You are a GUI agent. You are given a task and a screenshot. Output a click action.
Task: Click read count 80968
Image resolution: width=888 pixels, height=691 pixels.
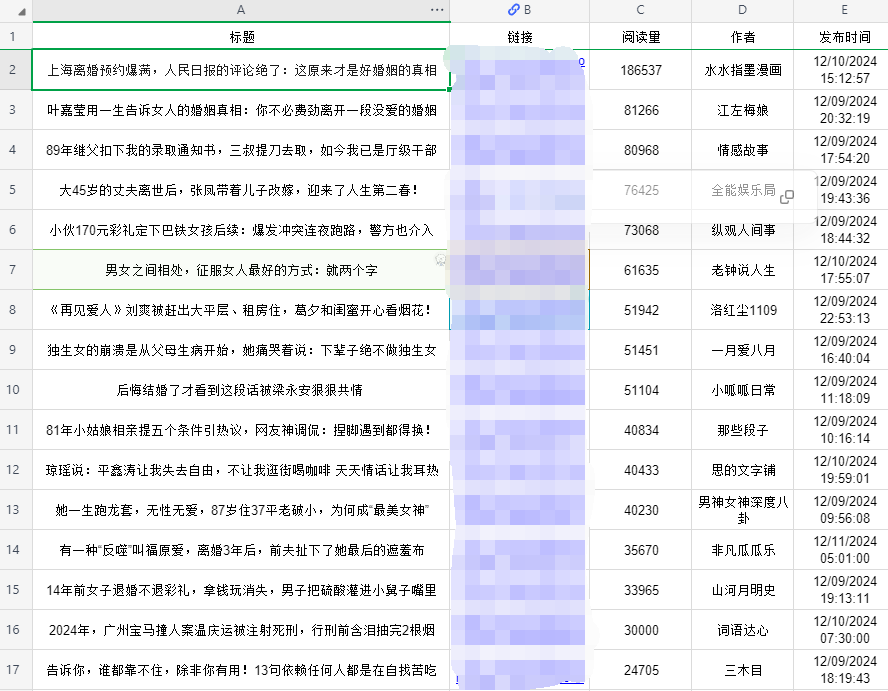pyautogui.click(x=641, y=150)
